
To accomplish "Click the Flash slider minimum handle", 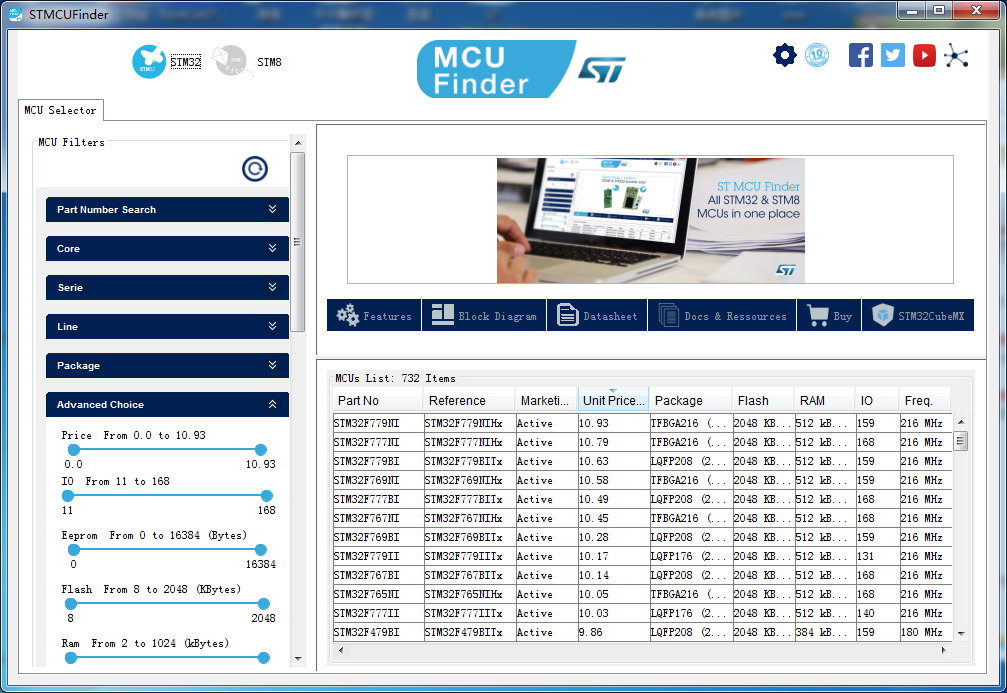I will pyautogui.click(x=71, y=604).
